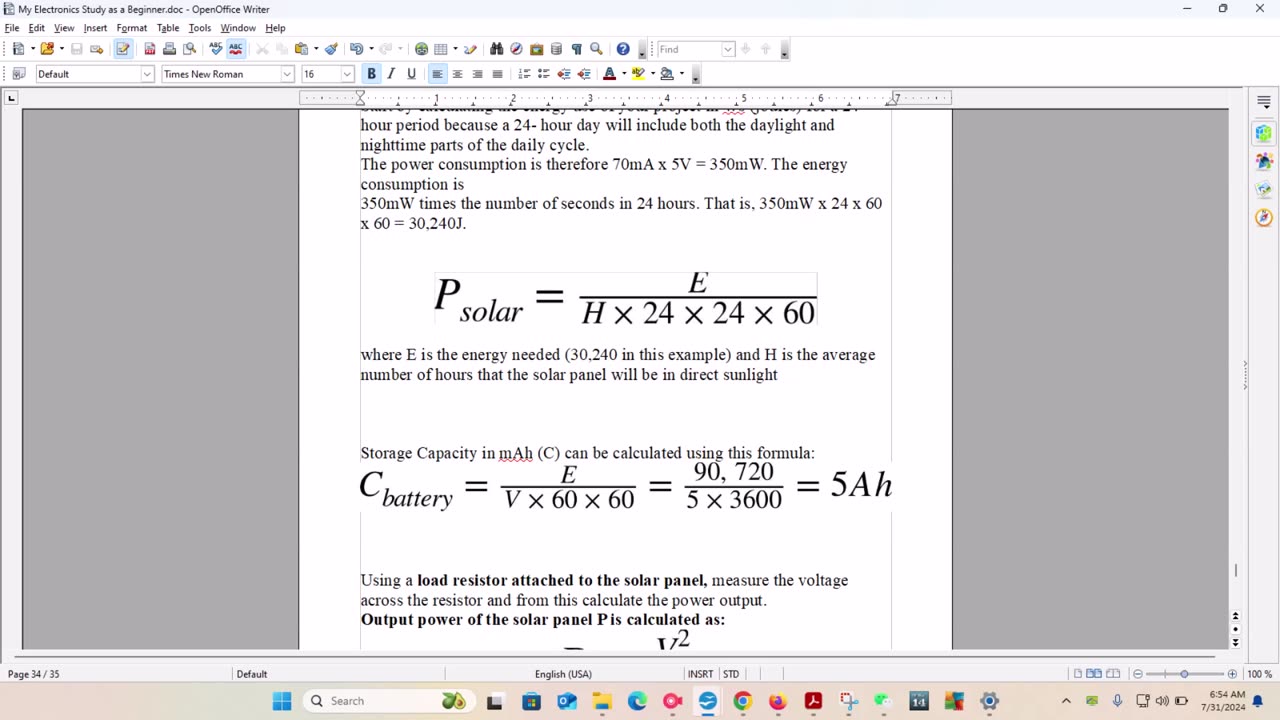Click the New document icon
The width and height of the screenshot is (1280, 720).
(x=18, y=49)
